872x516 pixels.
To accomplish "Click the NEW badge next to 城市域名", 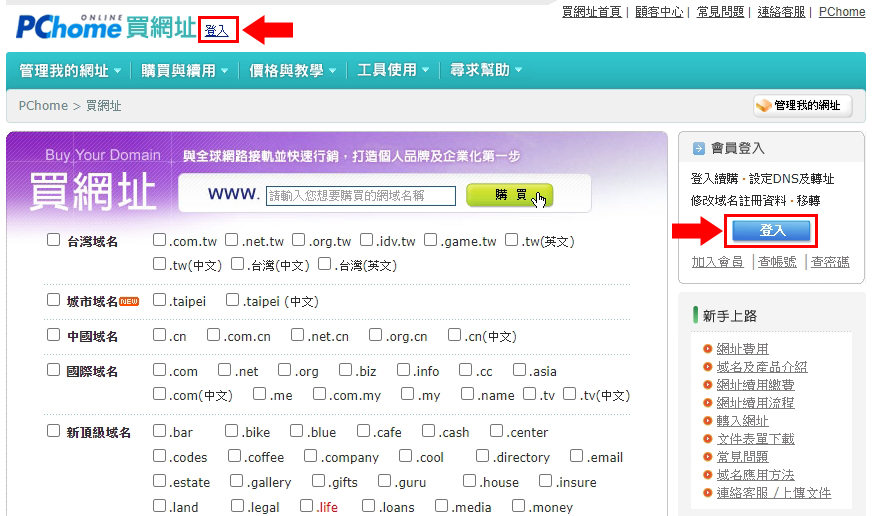I will tap(129, 301).
